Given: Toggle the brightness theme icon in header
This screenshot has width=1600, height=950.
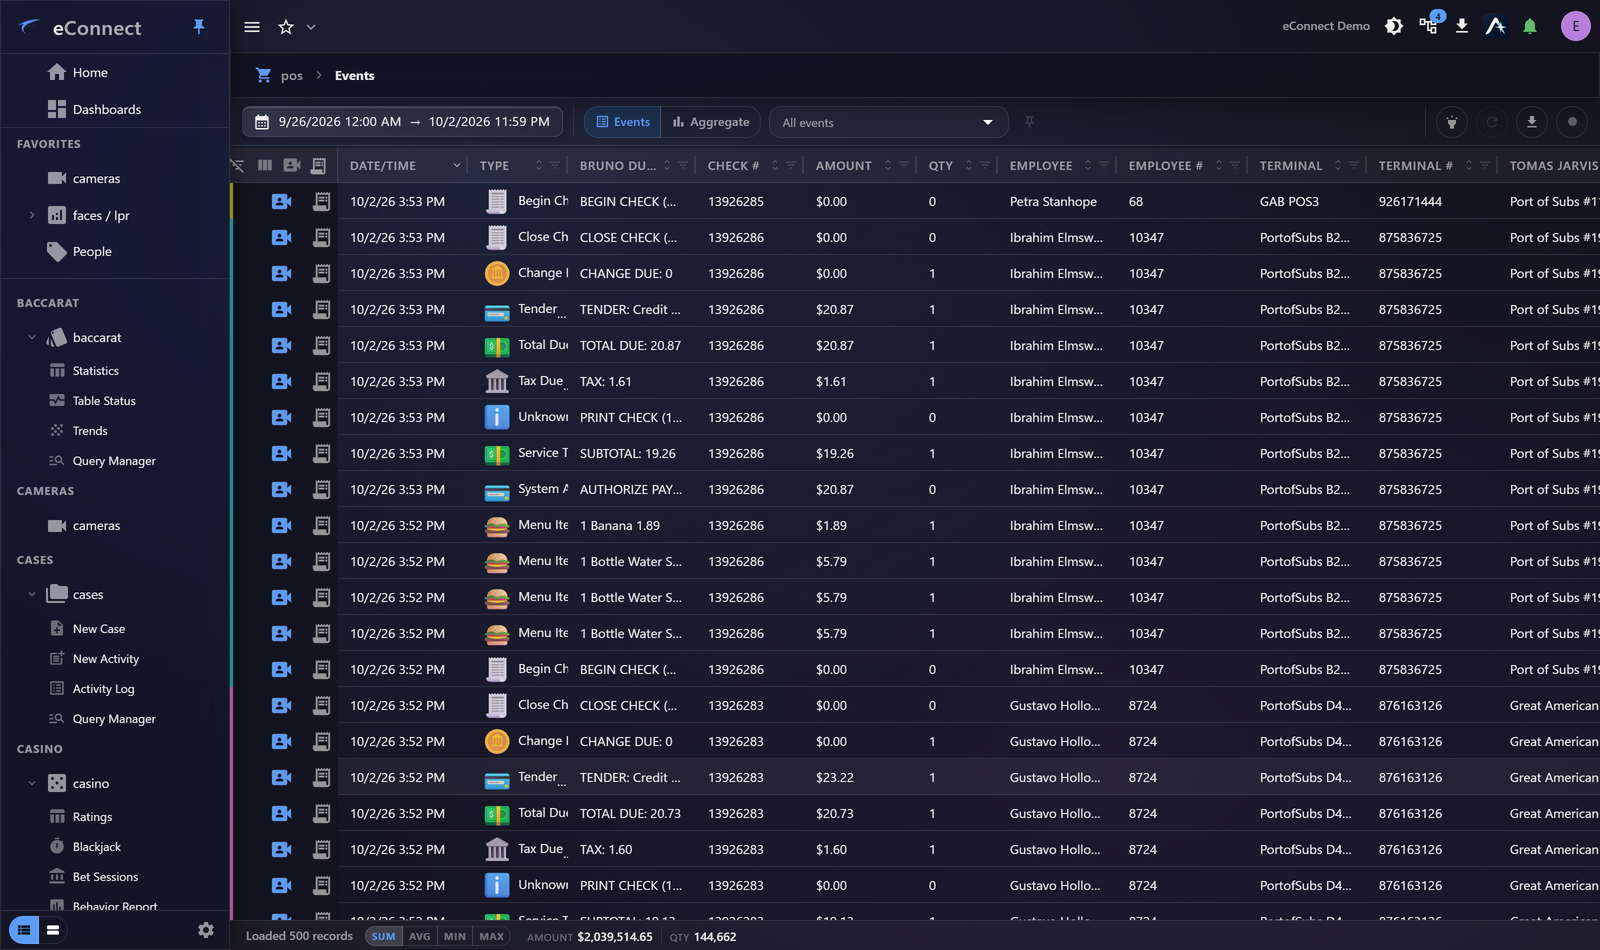Looking at the screenshot, I should pos(1394,26).
